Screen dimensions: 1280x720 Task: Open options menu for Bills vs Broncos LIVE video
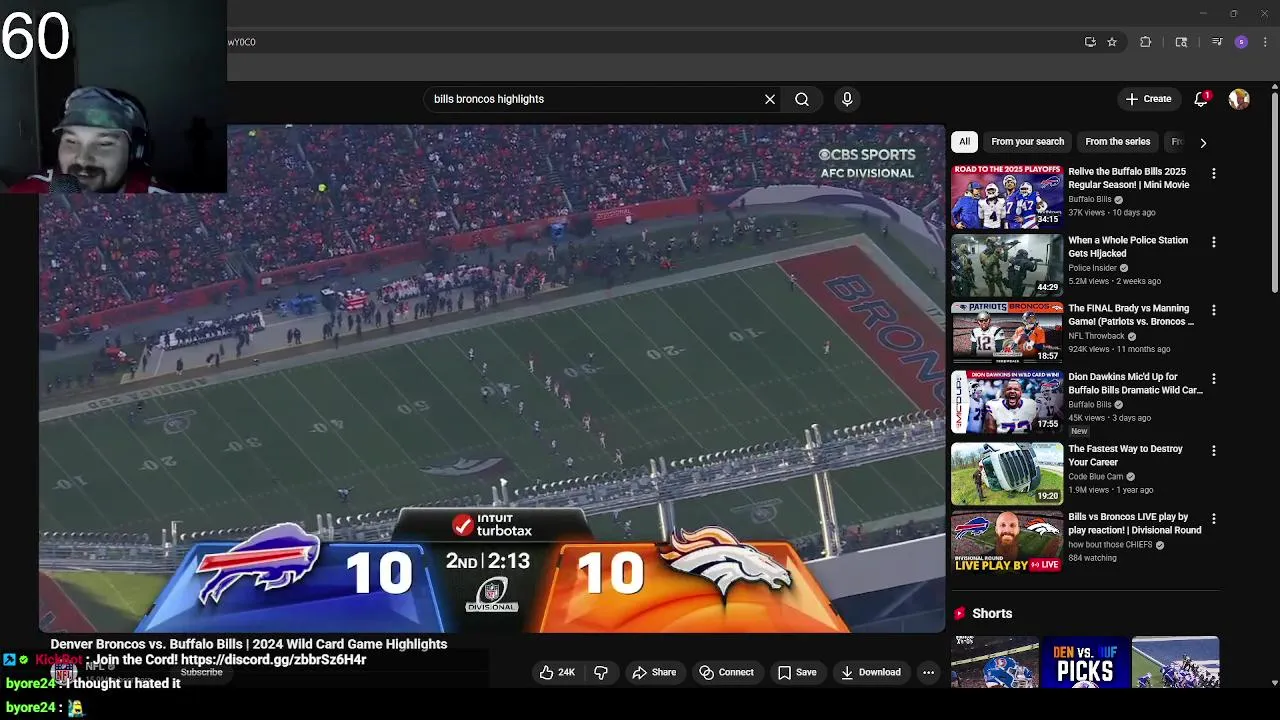tap(1214, 519)
